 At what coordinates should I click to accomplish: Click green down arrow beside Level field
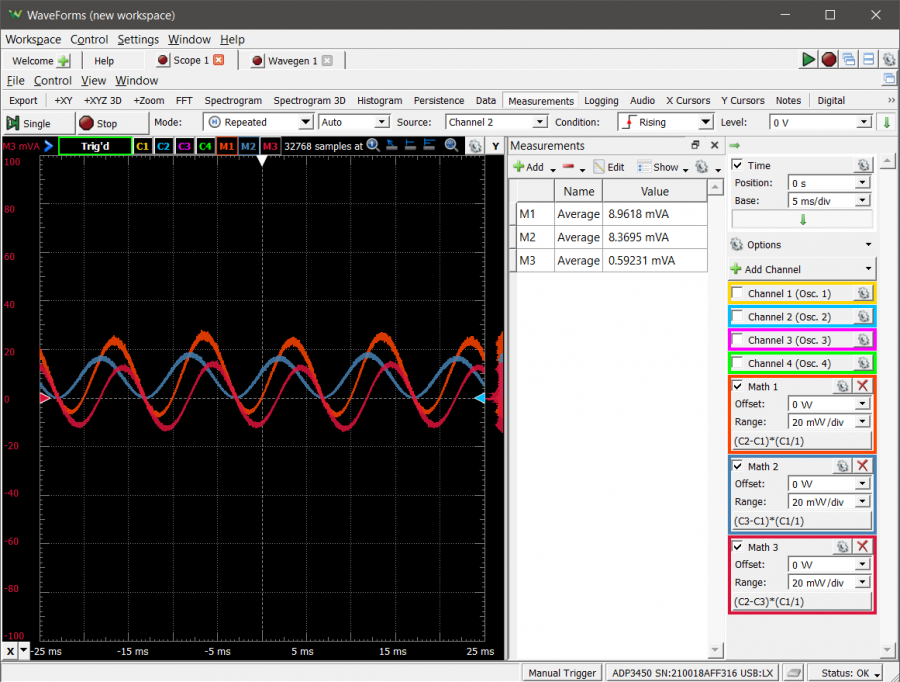click(887, 122)
